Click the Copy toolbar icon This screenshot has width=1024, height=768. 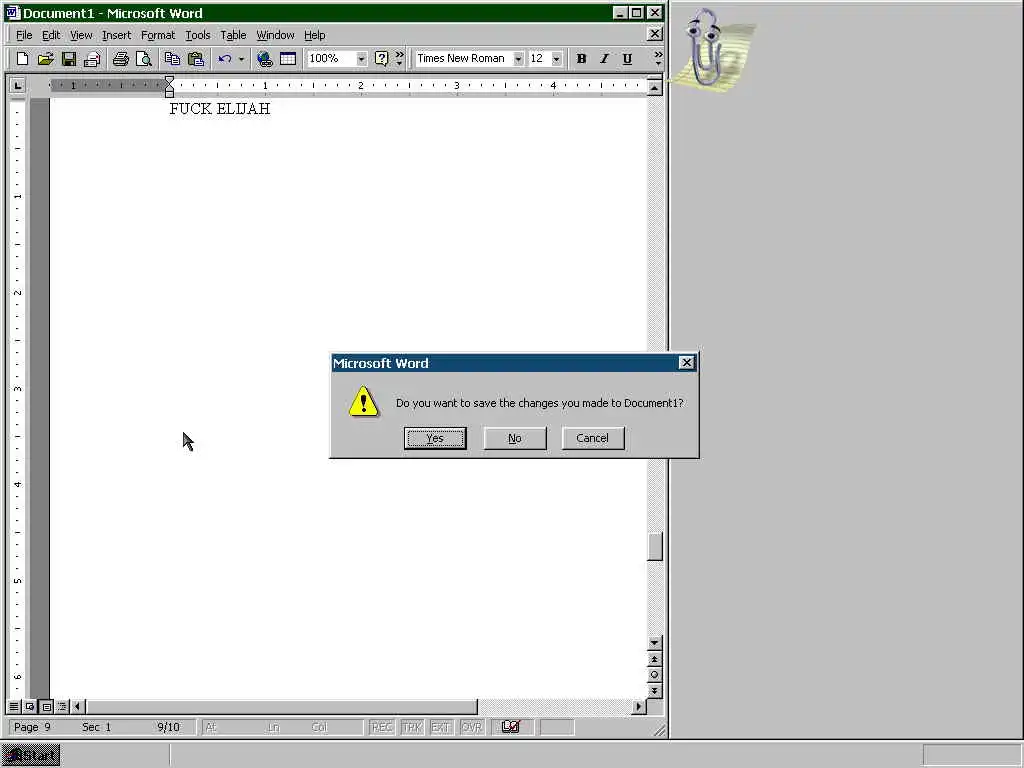click(x=172, y=59)
